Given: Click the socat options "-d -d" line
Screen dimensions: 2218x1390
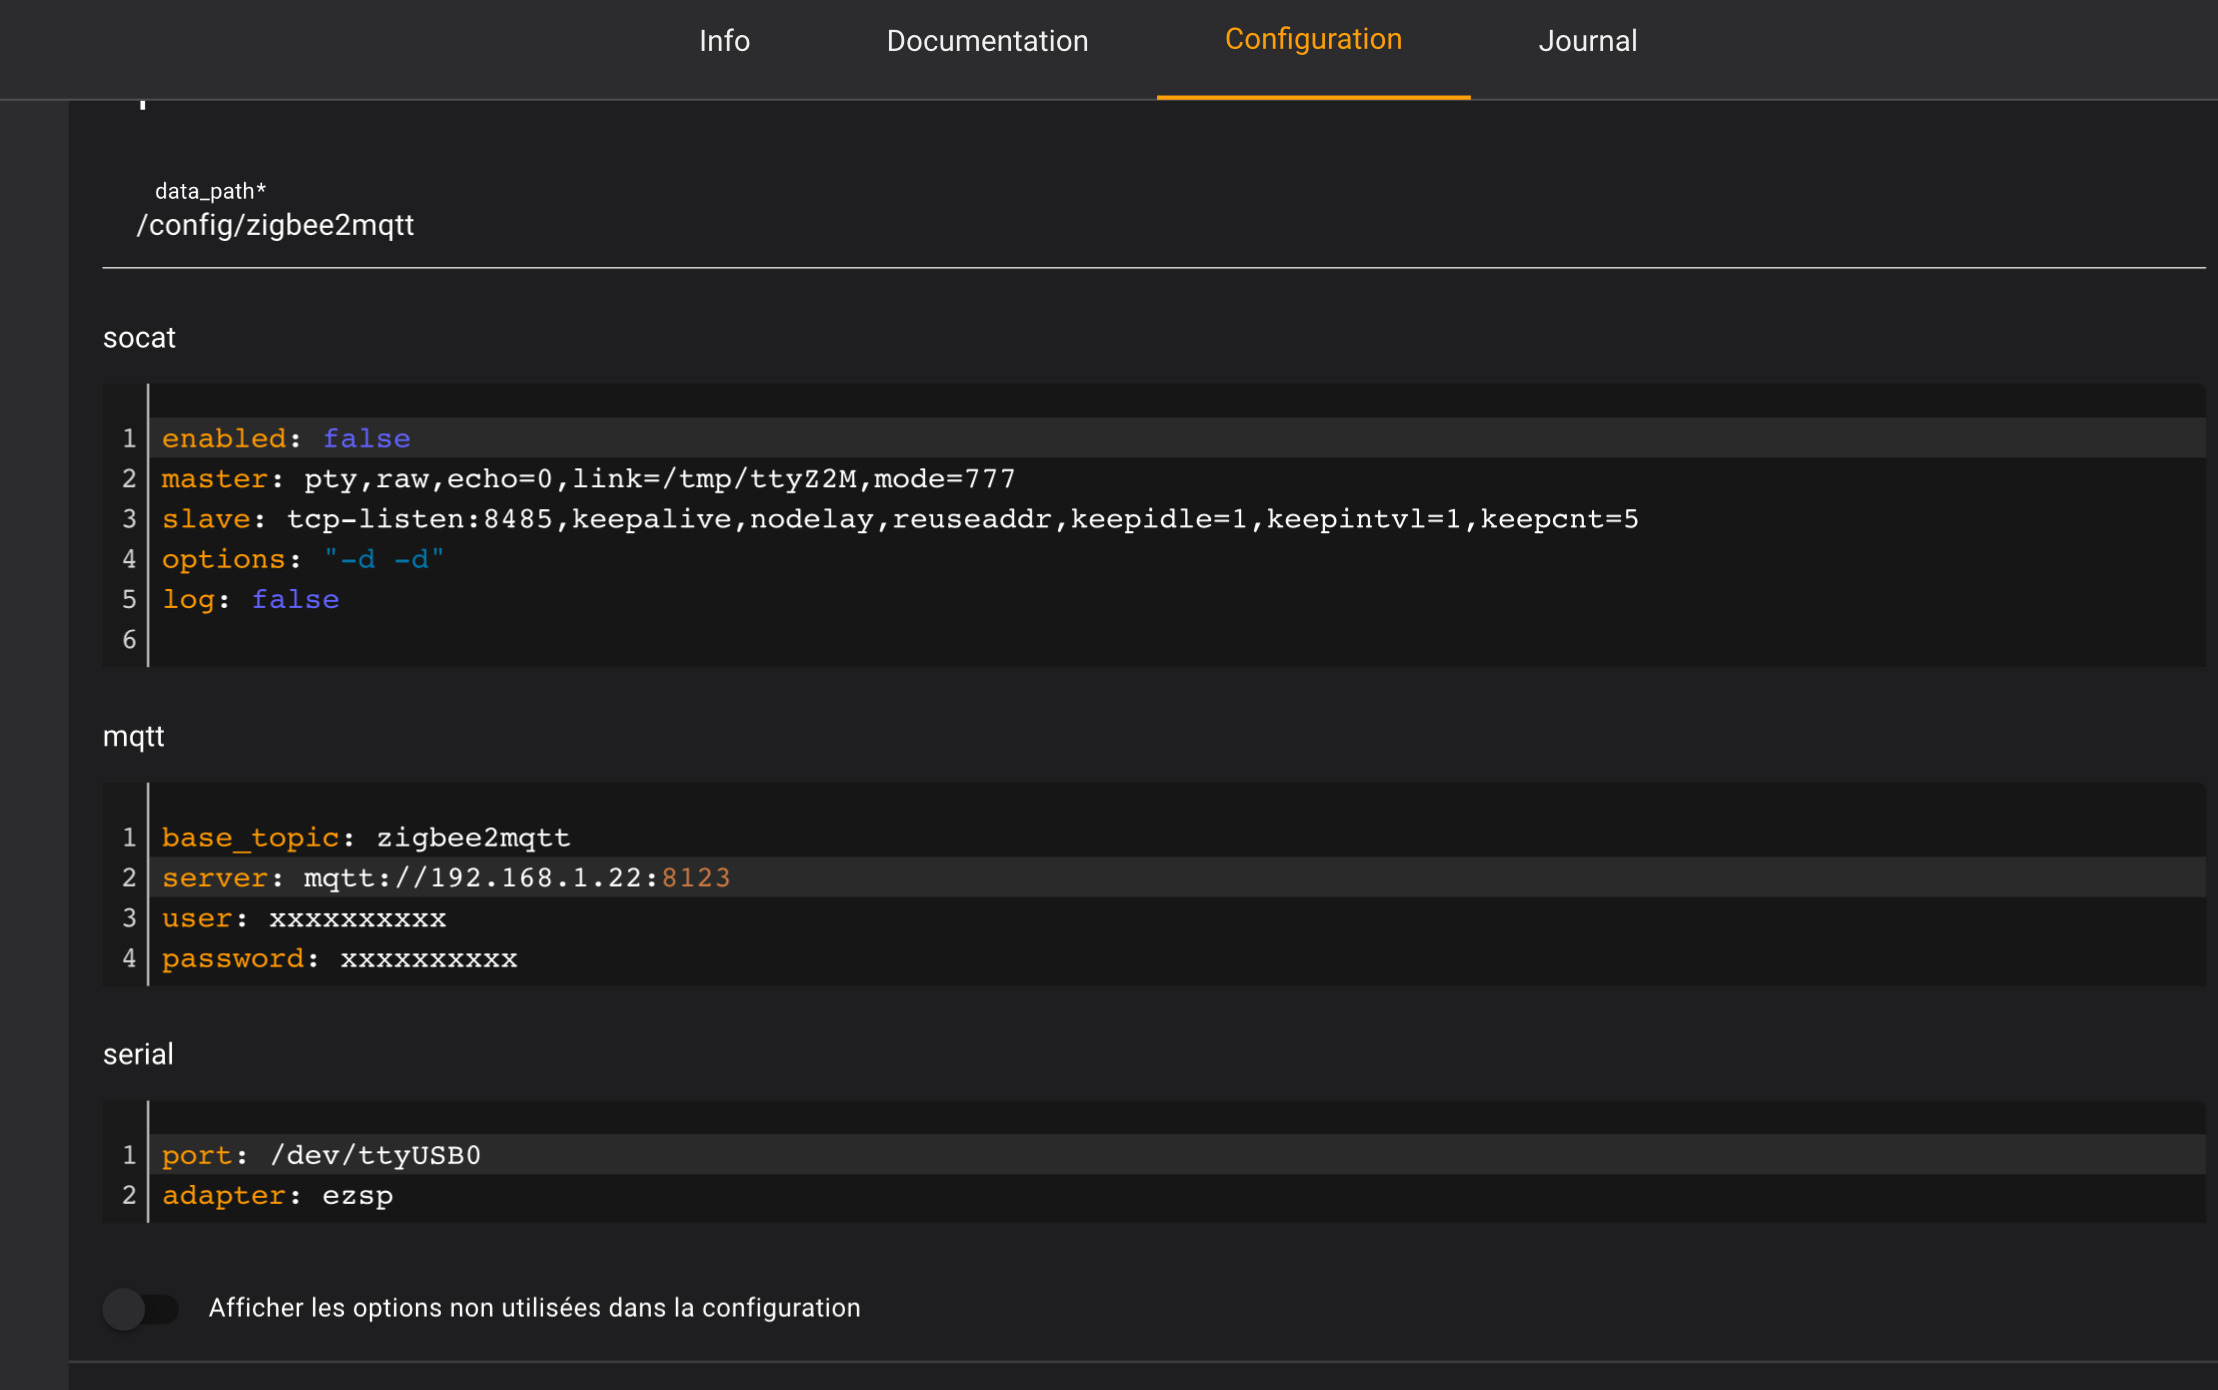Looking at the screenshot, I should click(x=303, y=559).
